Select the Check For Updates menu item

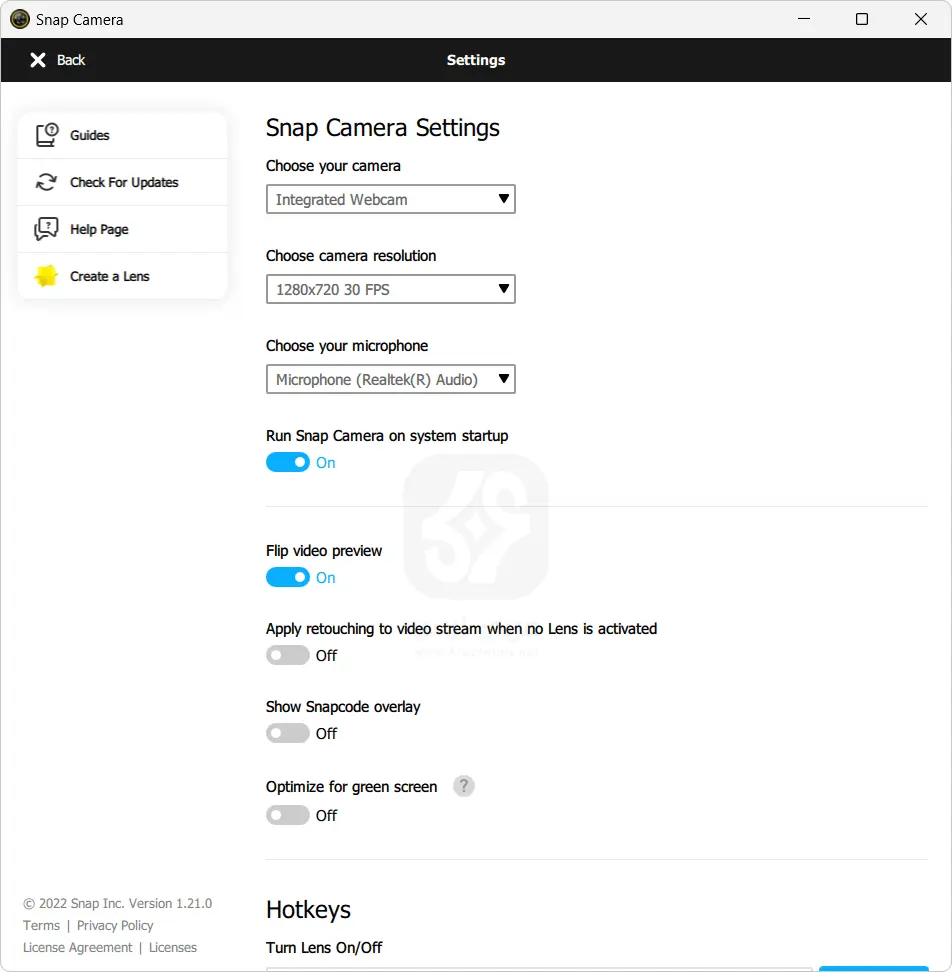point(124,182)
